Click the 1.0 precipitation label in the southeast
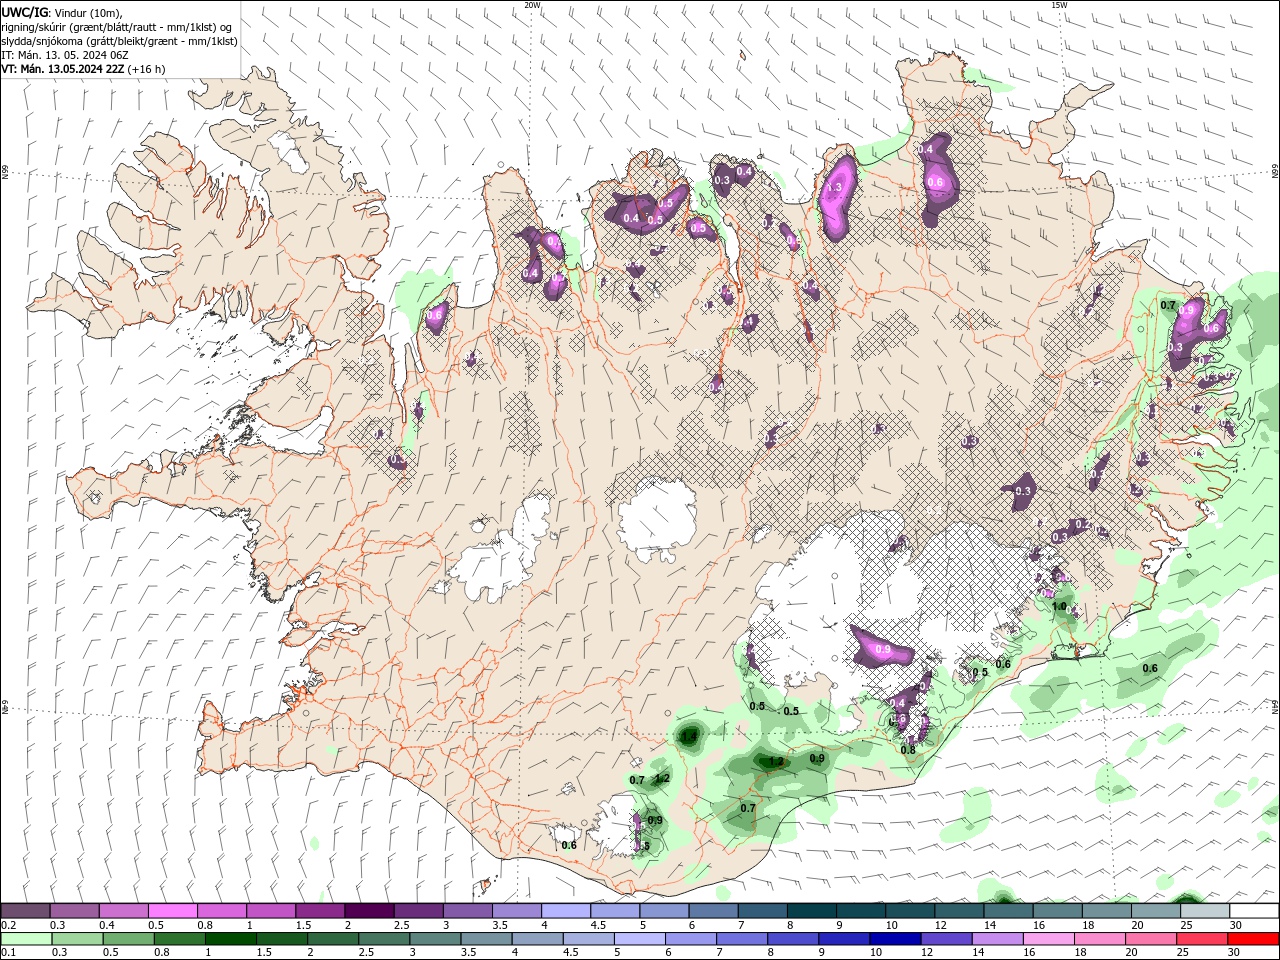Viewport: 1280px width, 960px height. pyautogui.click(x=1059, y=606)
